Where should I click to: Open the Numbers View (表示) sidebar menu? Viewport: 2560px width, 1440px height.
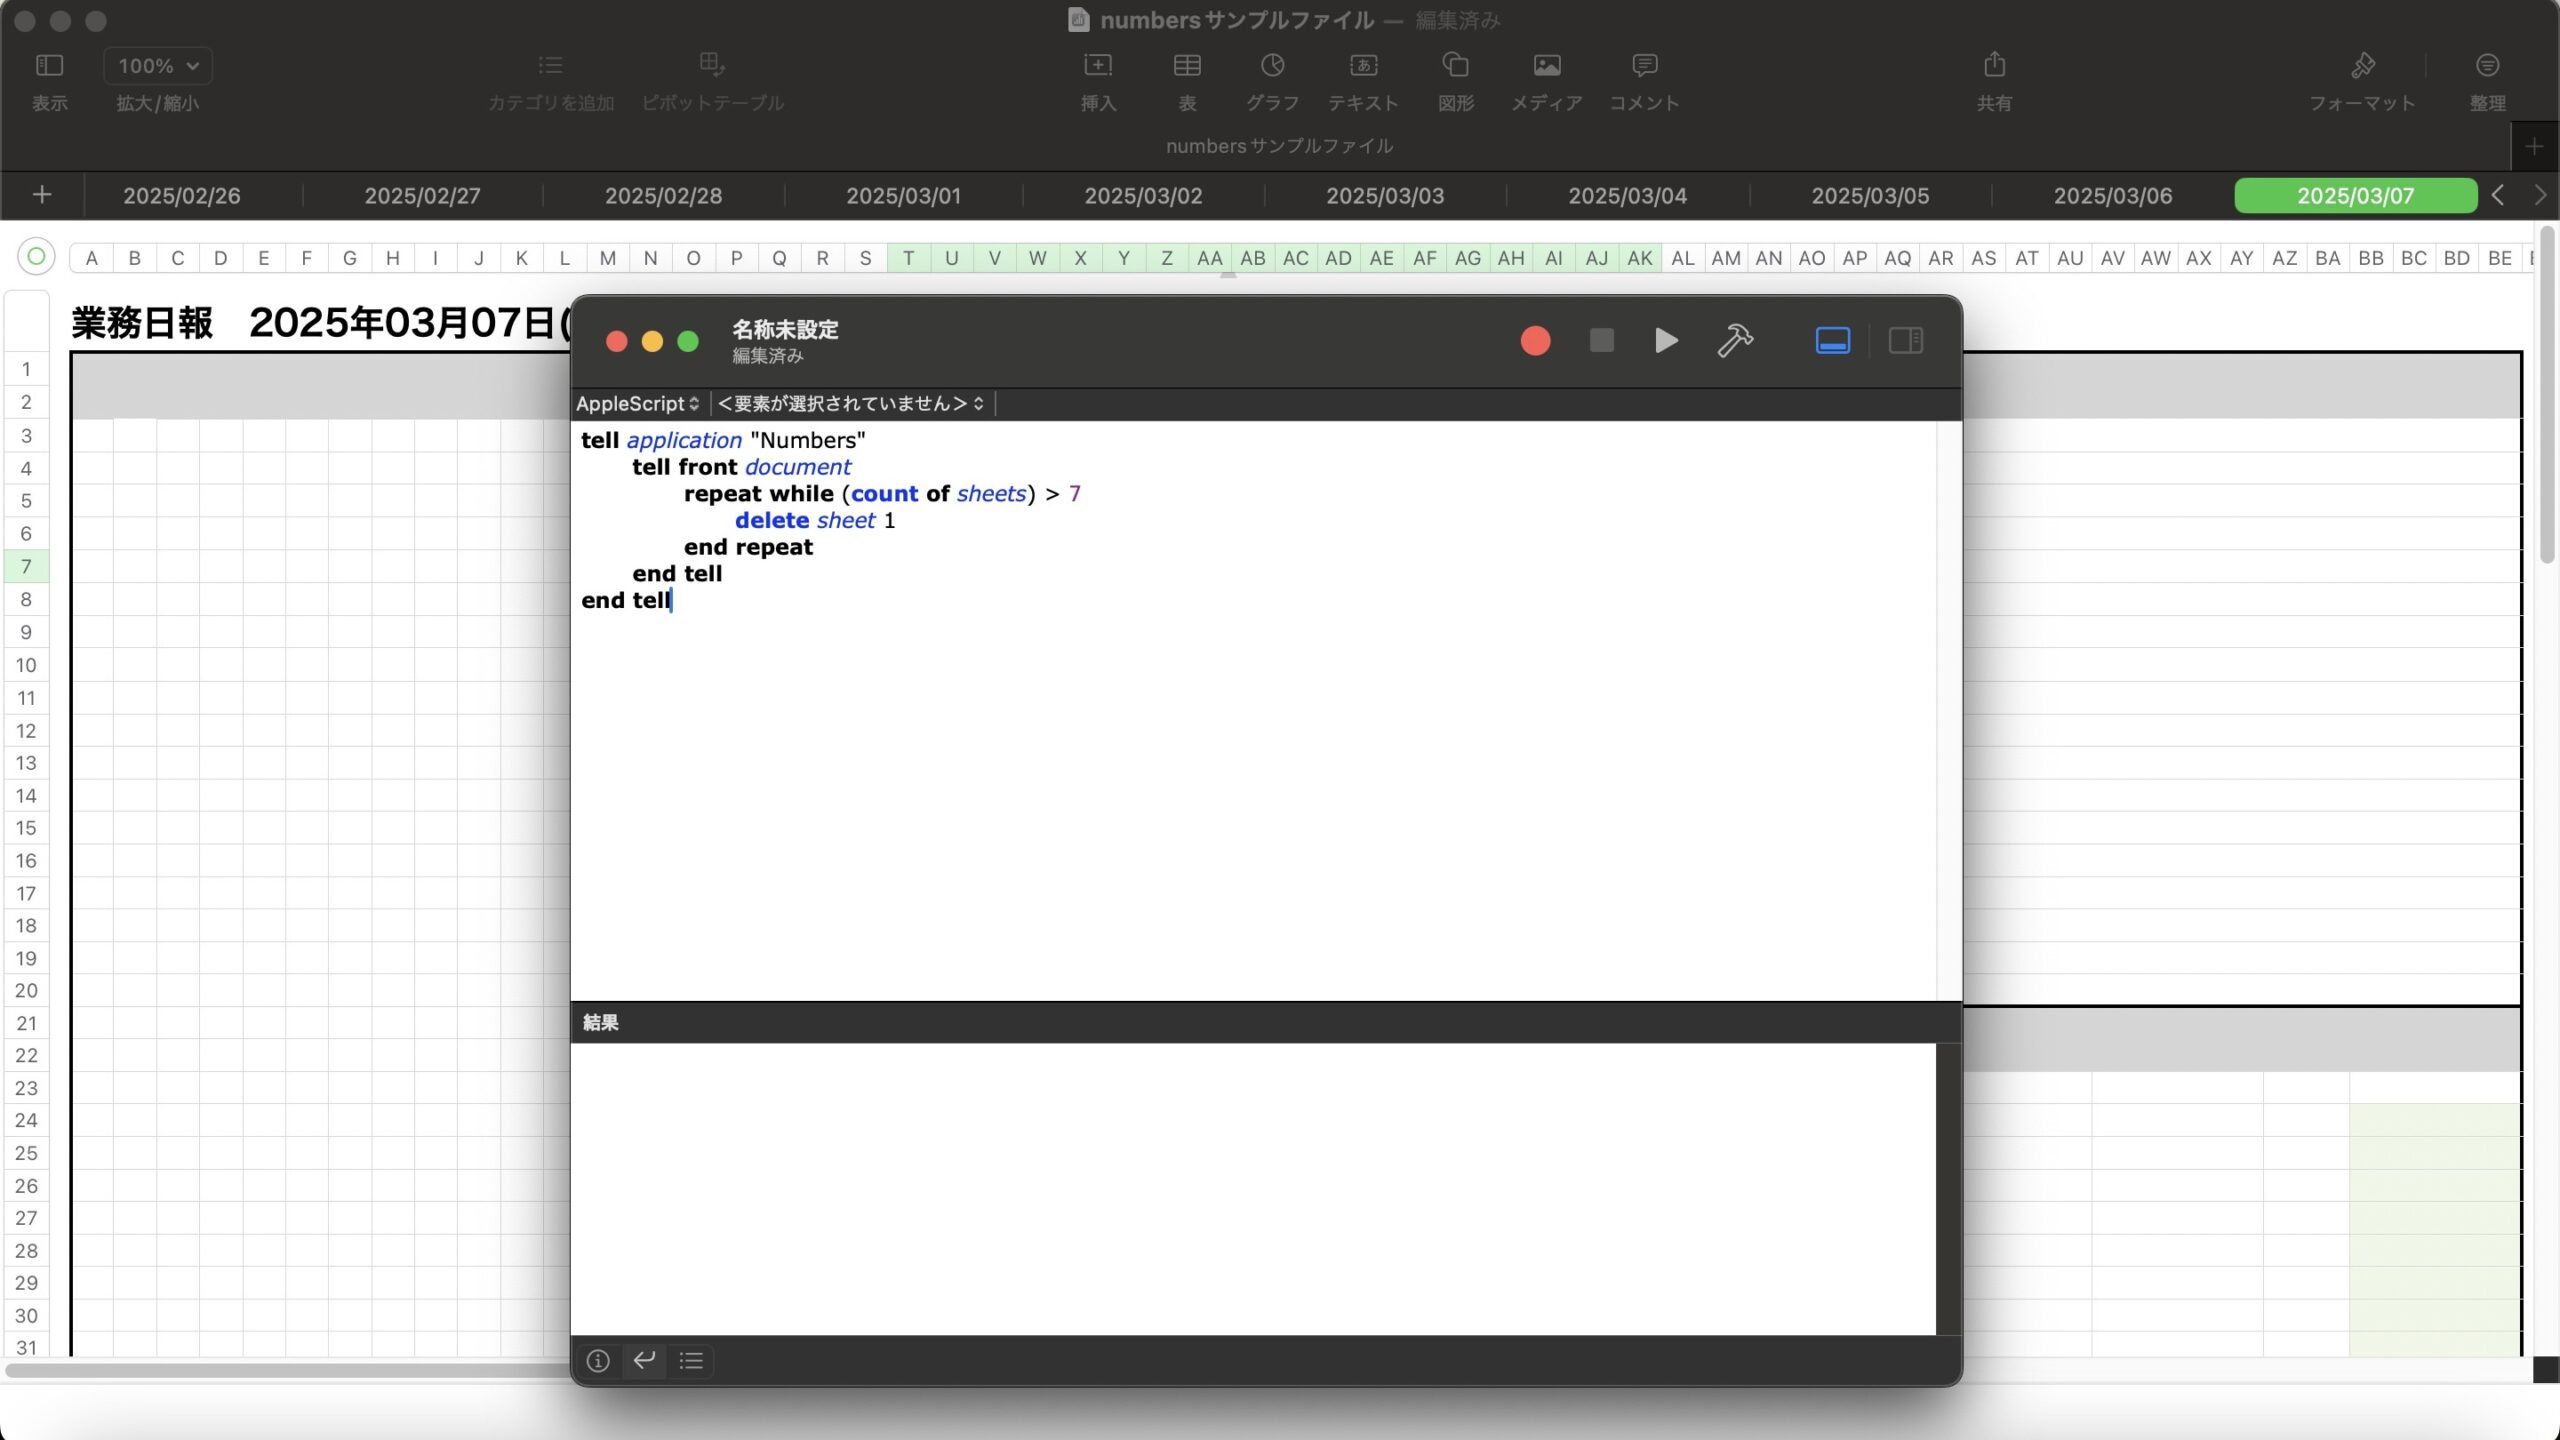pyautogui.click(x=49, y=66)
